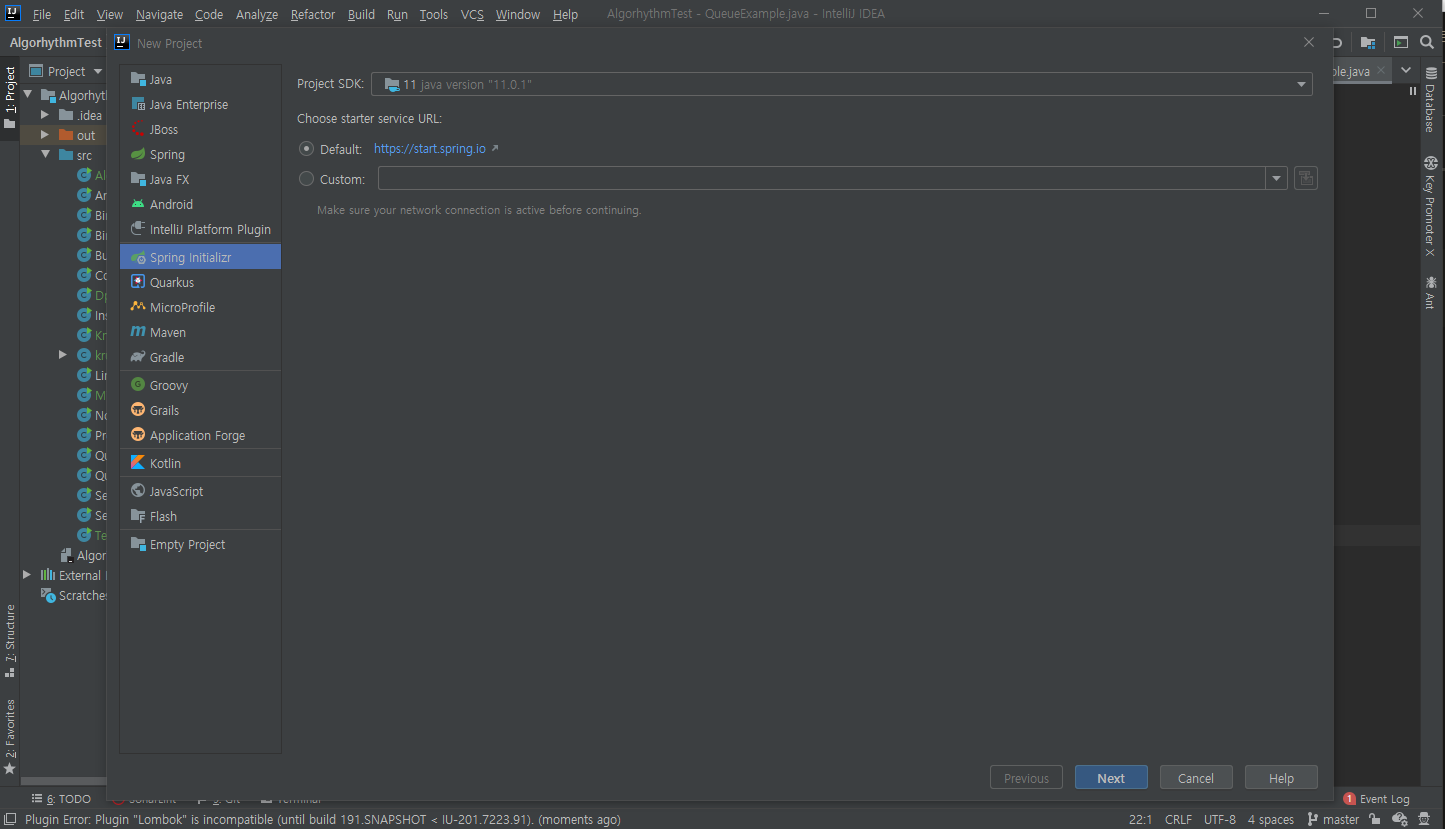Click the read-only lock icon in status bar

[1376, 819]
